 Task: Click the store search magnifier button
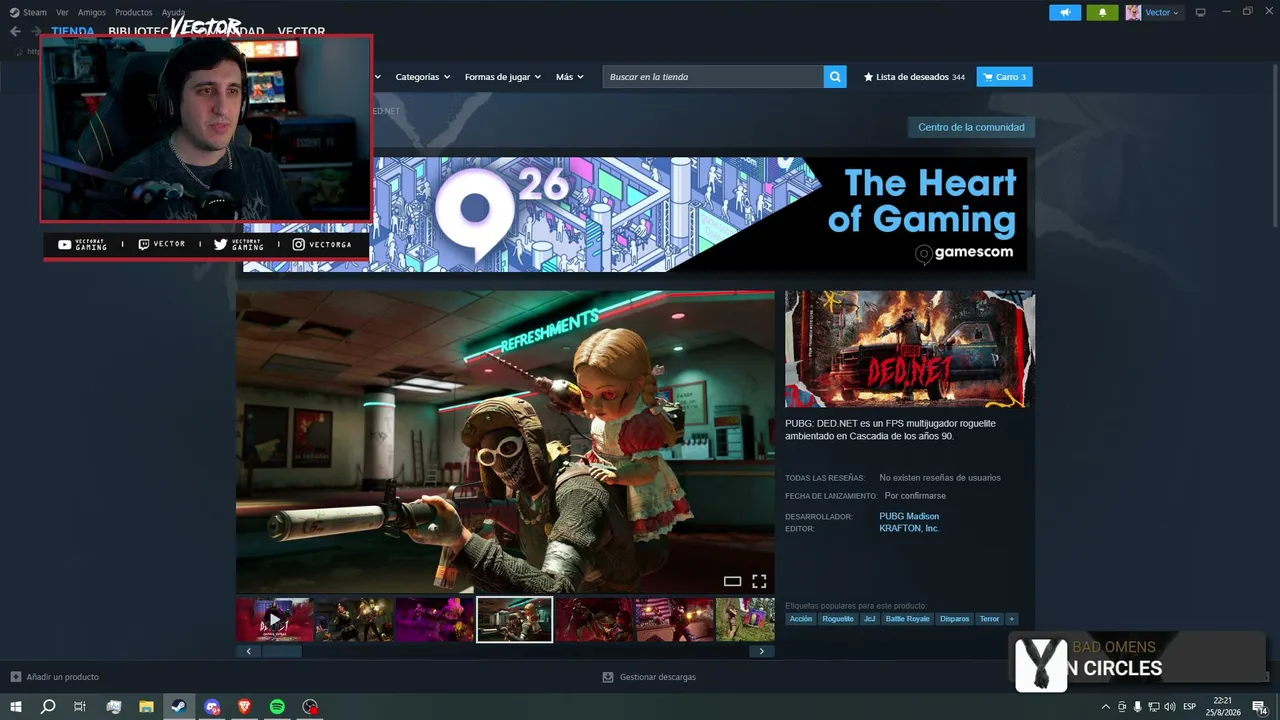[835, 77]
